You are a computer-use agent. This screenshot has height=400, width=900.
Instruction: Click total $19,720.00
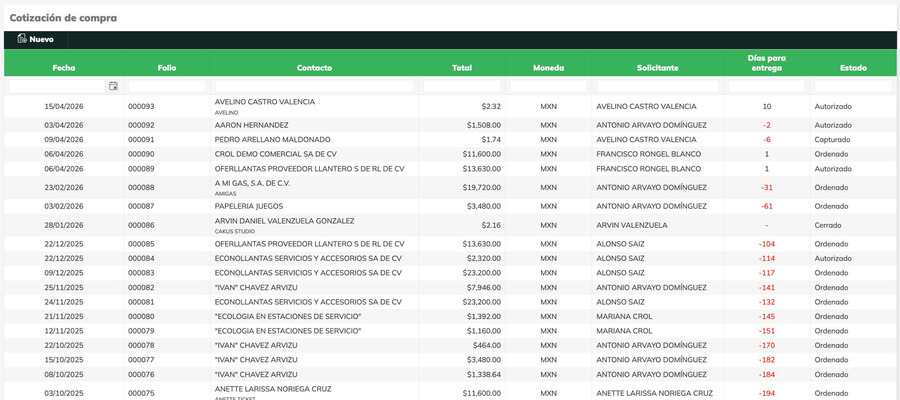pos(482,188)
